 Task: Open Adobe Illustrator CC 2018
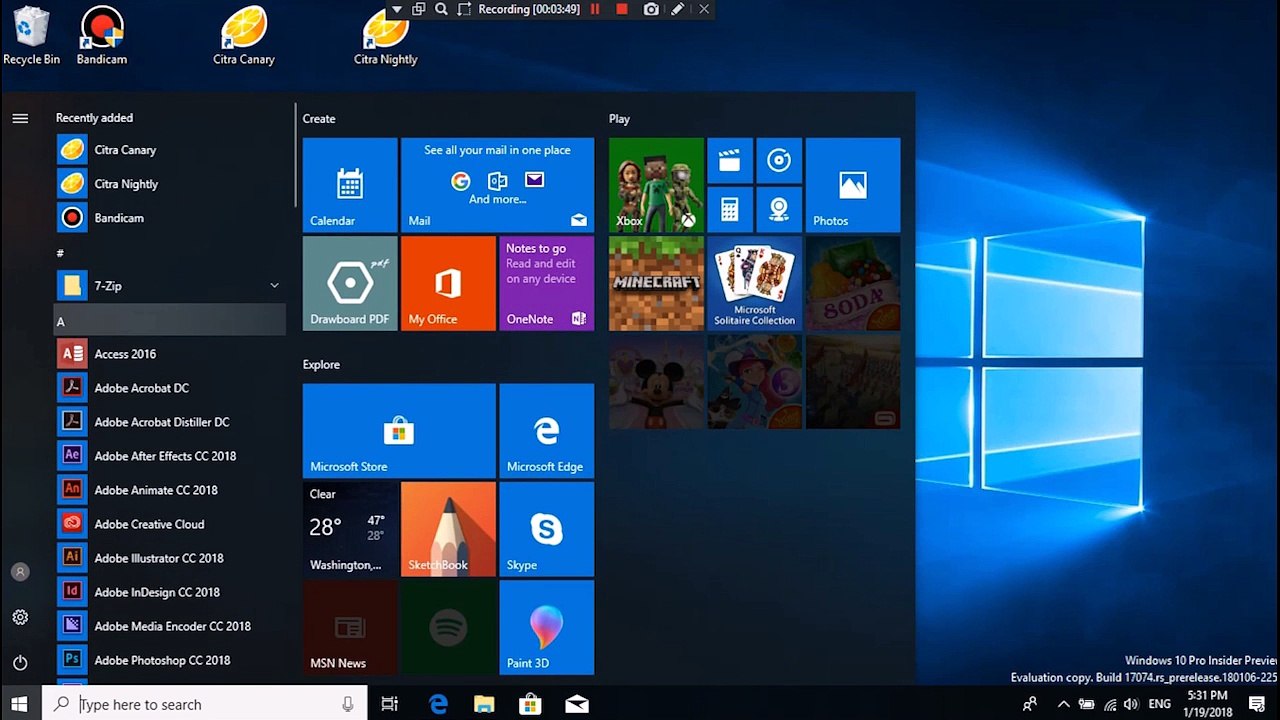point(170,558)
